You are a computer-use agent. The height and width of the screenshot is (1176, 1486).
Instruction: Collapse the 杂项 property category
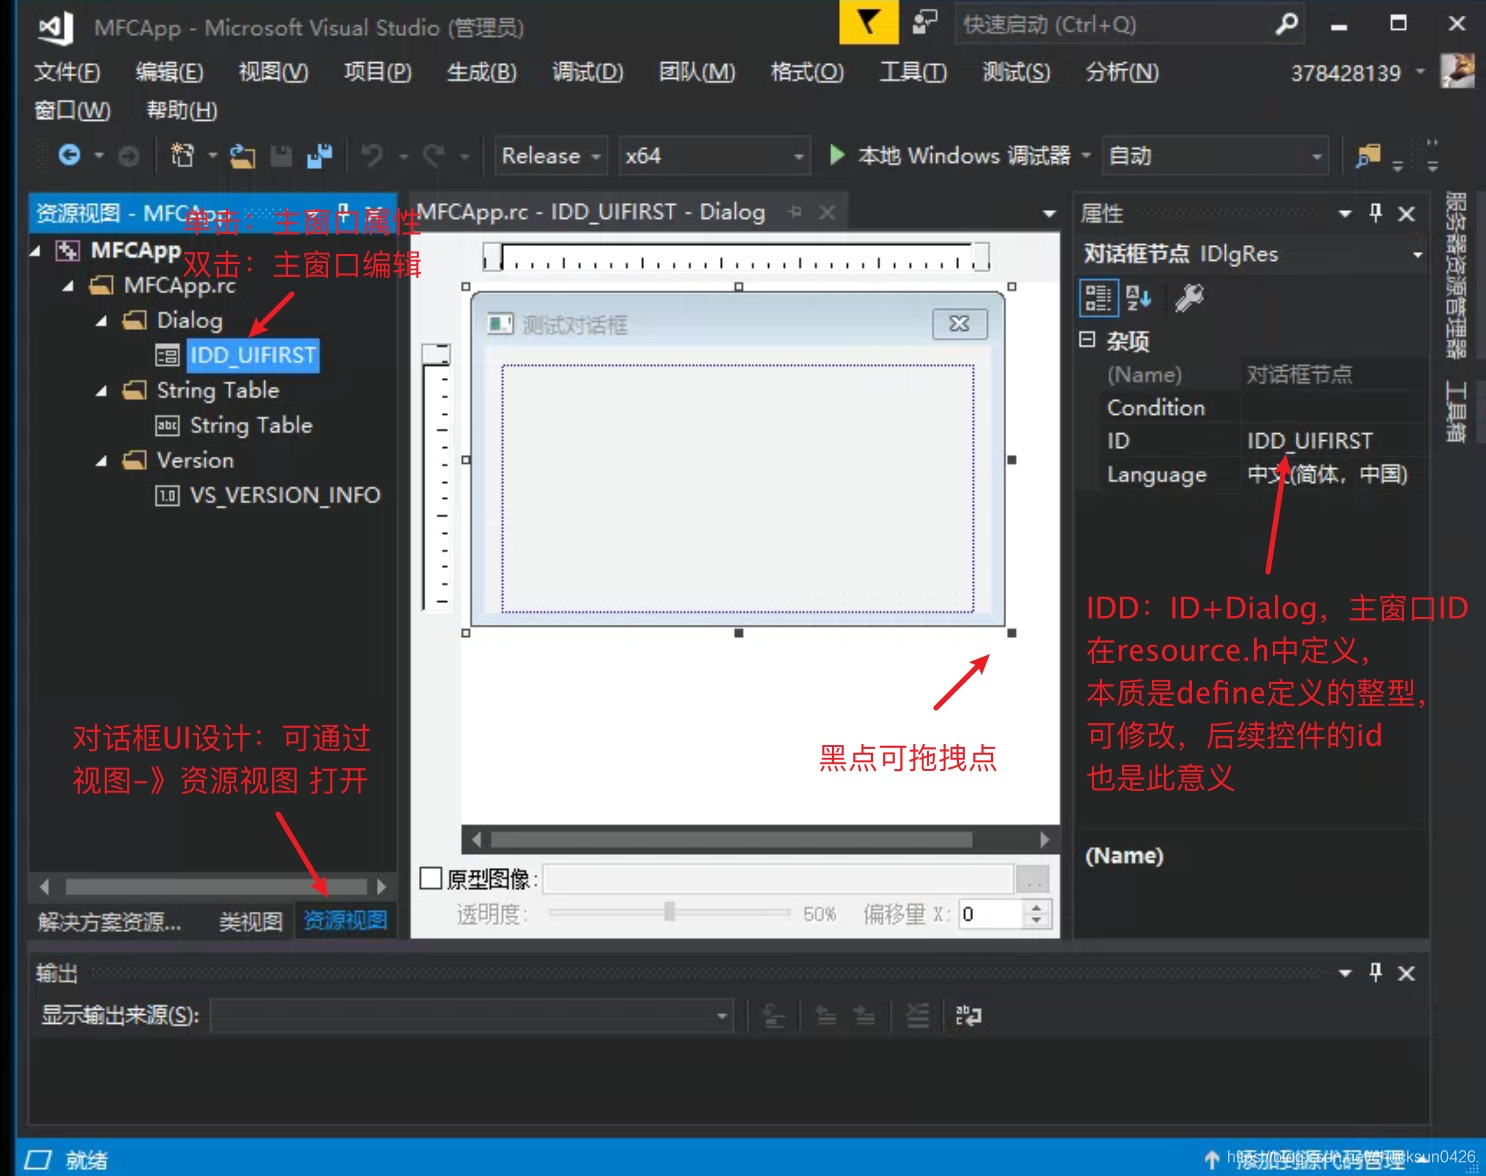pyautogui.click(x=1087, y=340)
